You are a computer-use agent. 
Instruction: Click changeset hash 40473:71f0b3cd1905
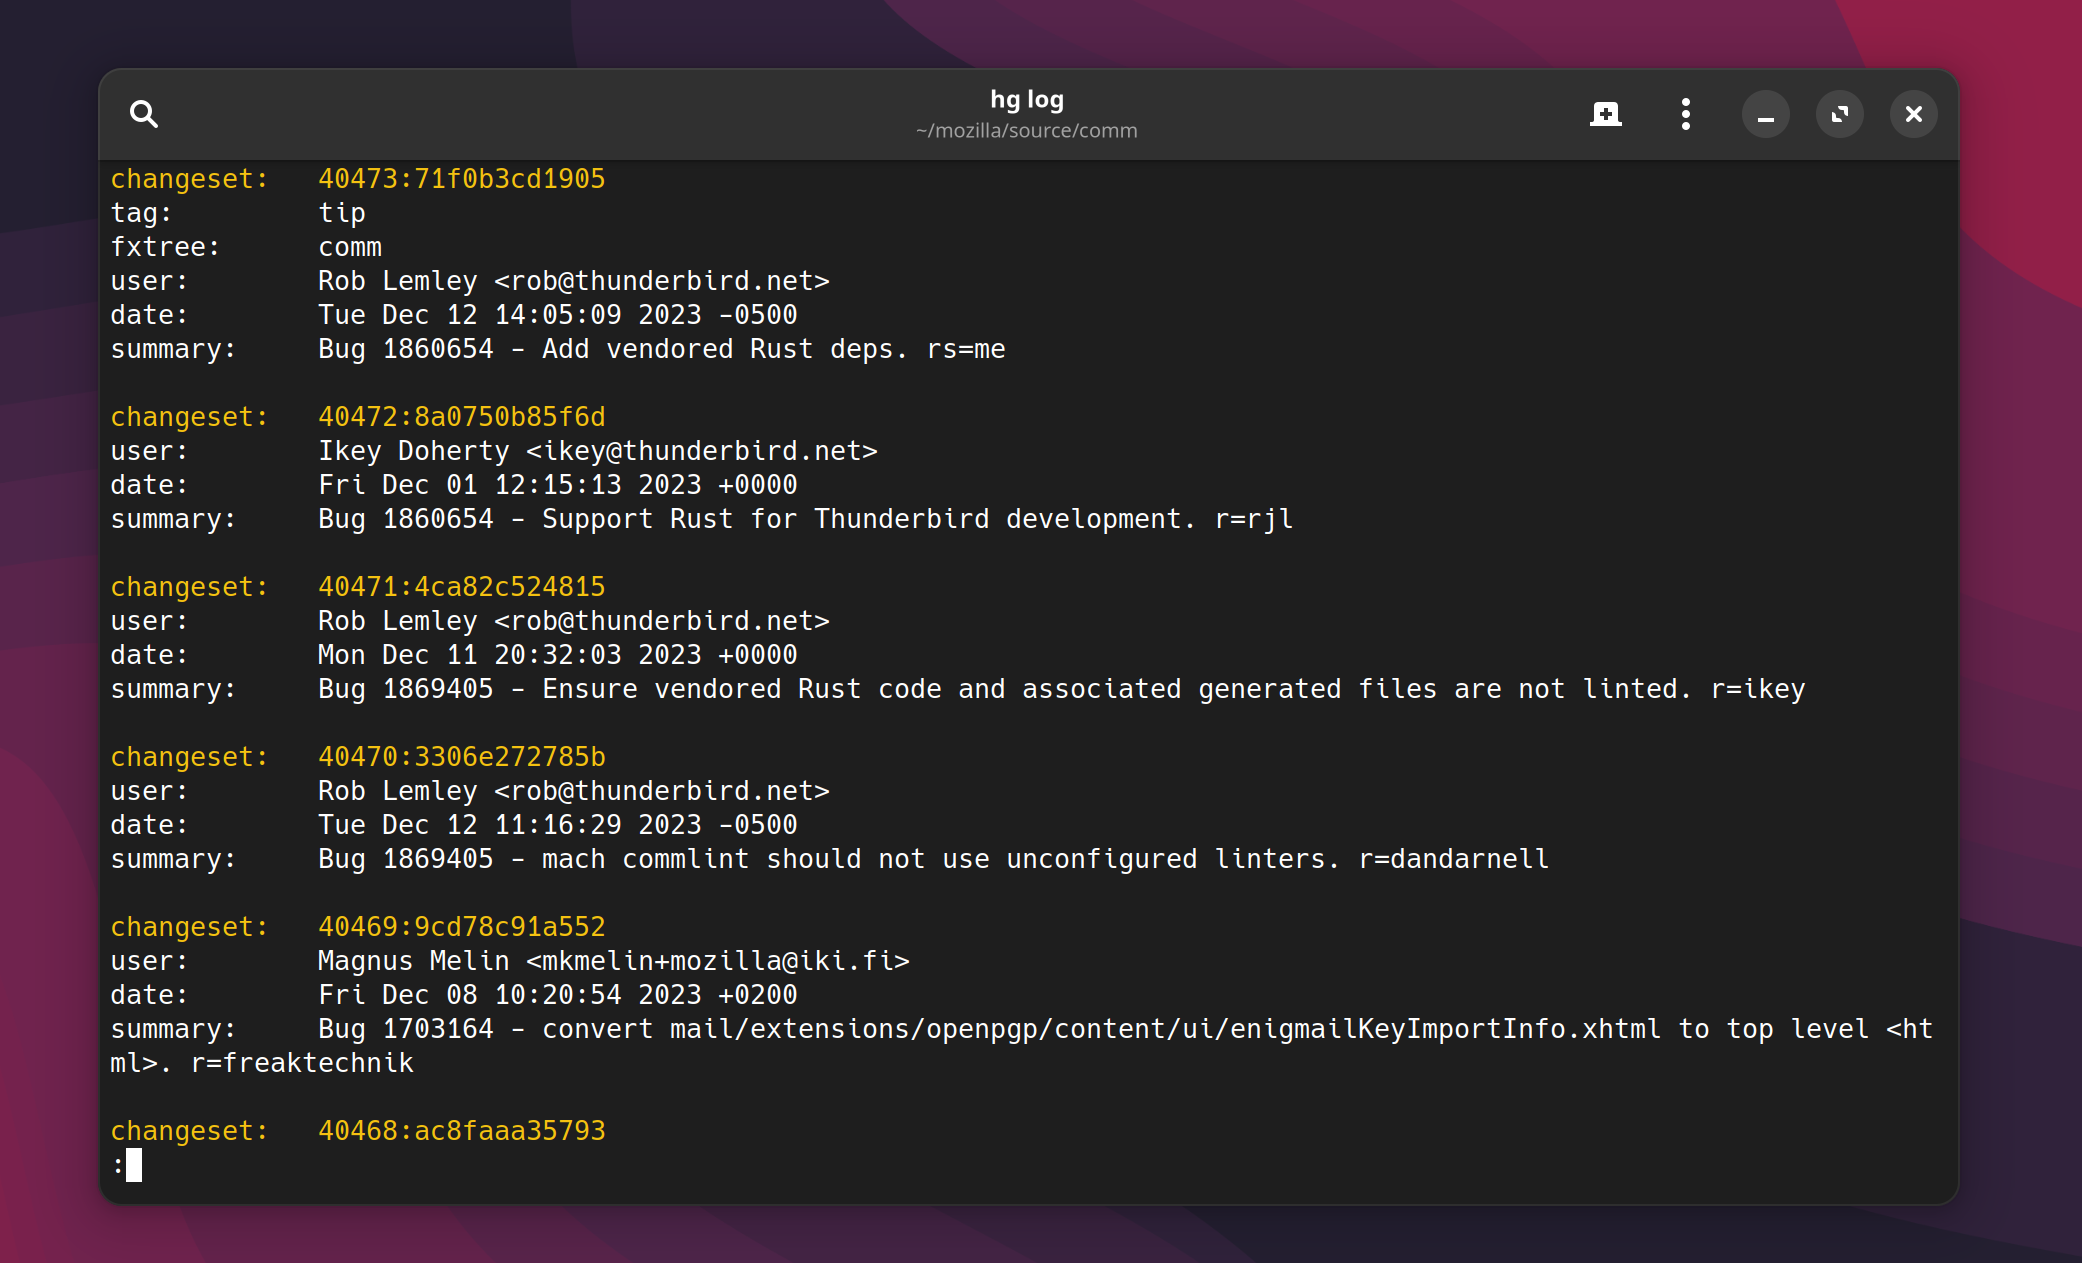461,179
